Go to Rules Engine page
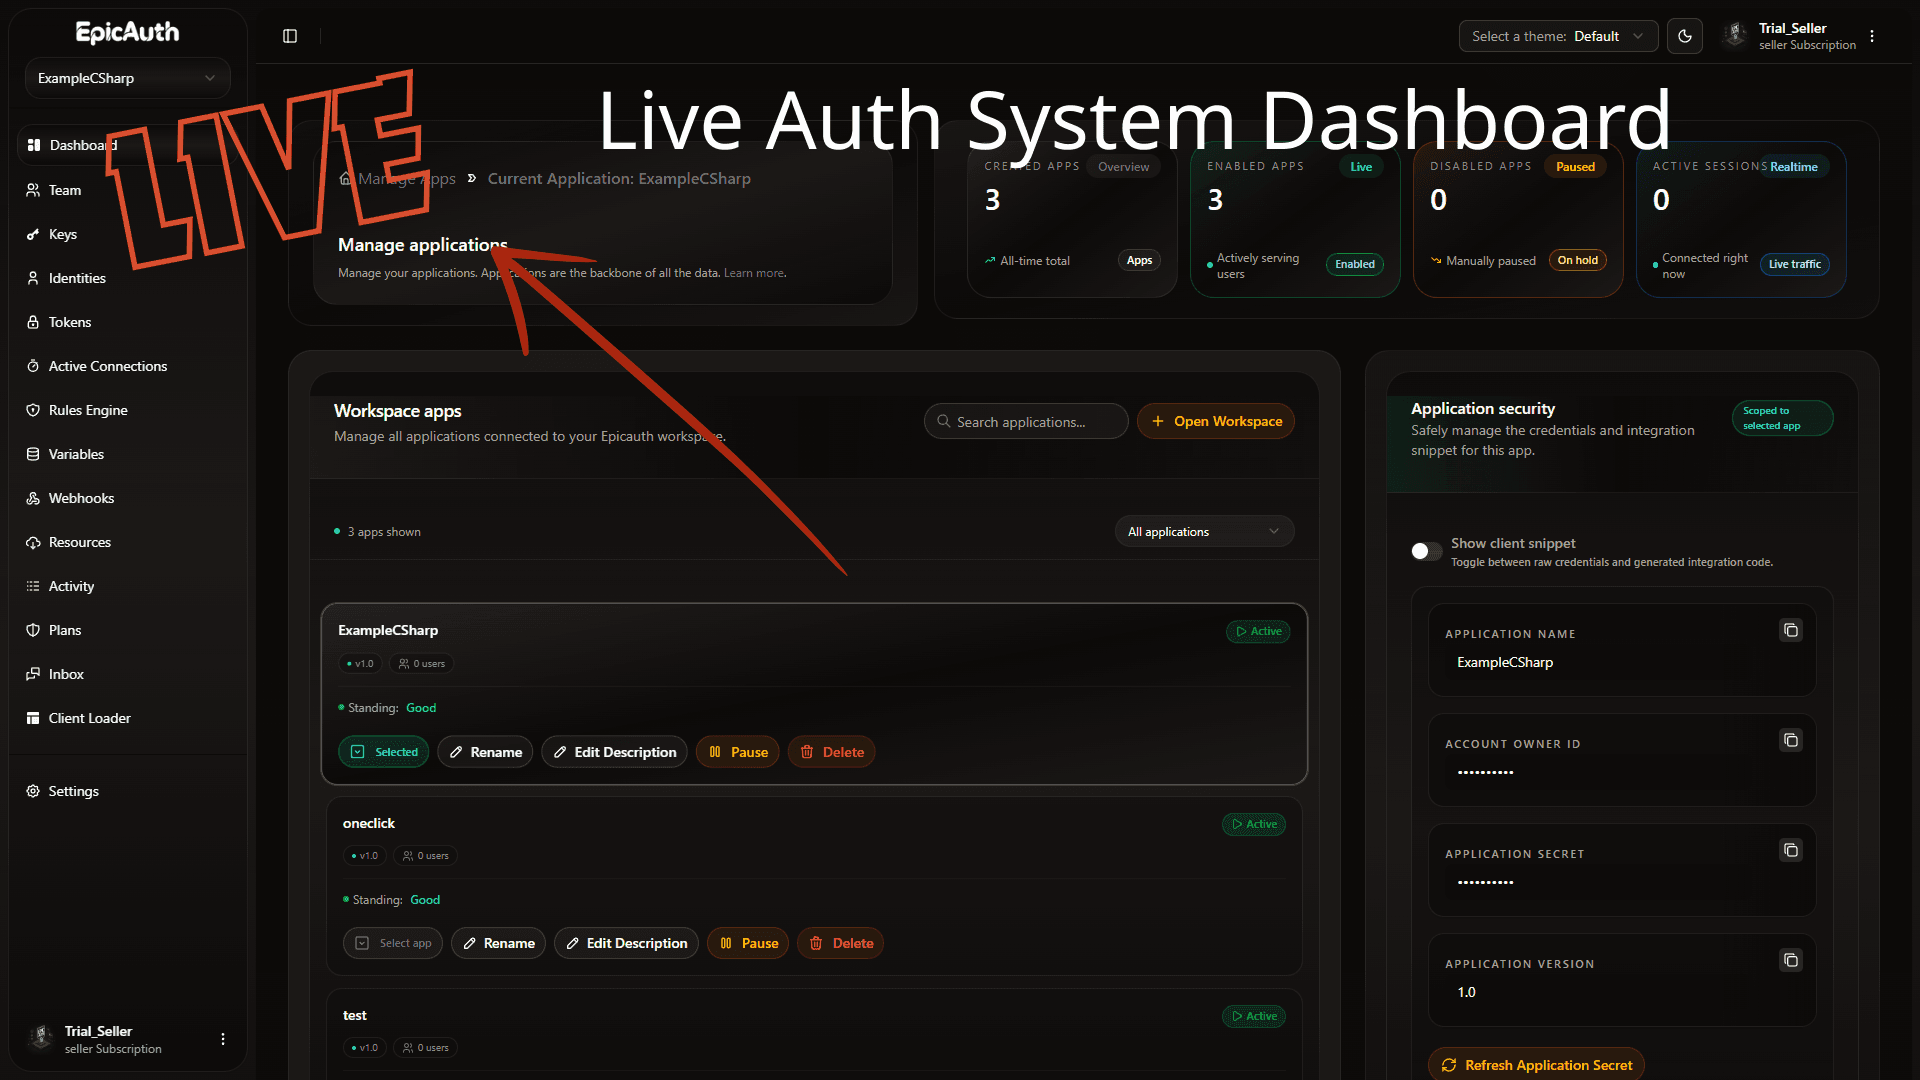 88,410
